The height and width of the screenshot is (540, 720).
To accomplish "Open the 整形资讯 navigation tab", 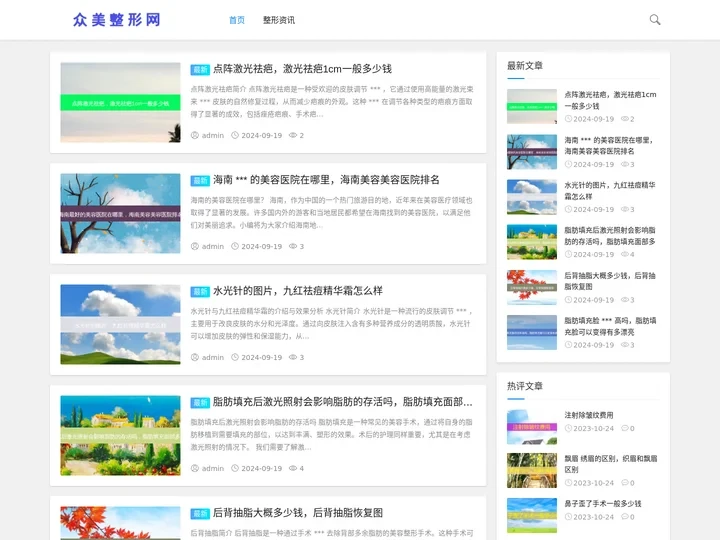I will pyautogui.click(x=279, y=20).
